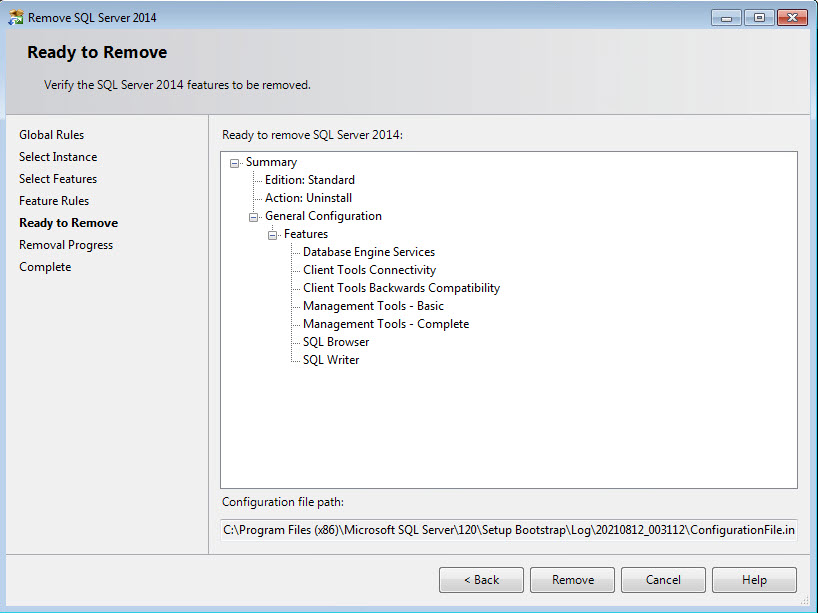Select SQL Browser feature entry
The height and width of the screenshot is (613, 818).
[x=336, y=342]
